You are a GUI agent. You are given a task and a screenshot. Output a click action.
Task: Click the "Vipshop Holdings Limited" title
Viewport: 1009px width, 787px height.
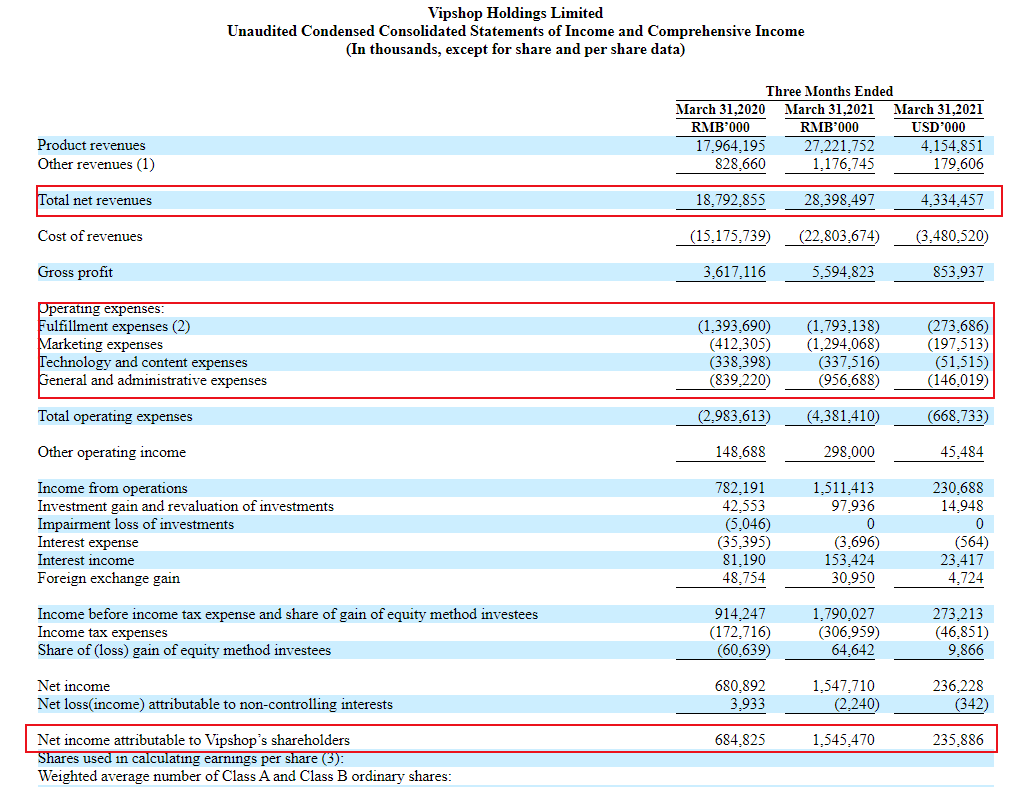[515, 13]
